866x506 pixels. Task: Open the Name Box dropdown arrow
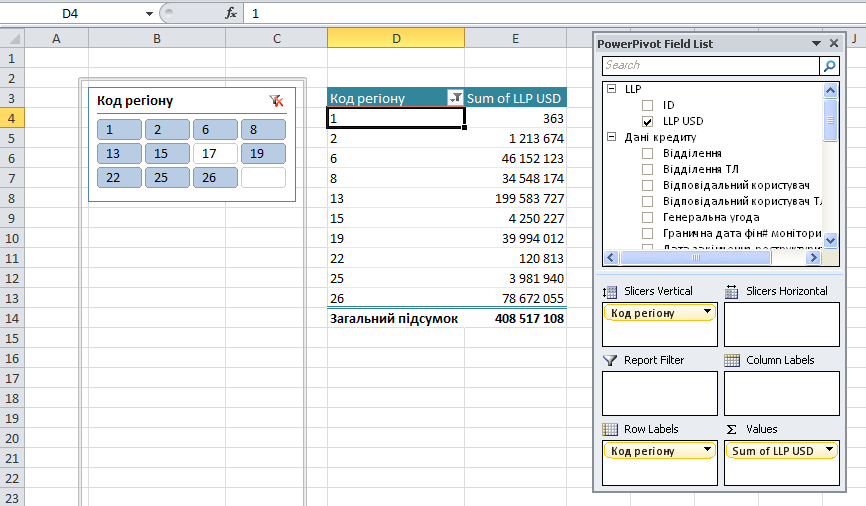[149, 13]
